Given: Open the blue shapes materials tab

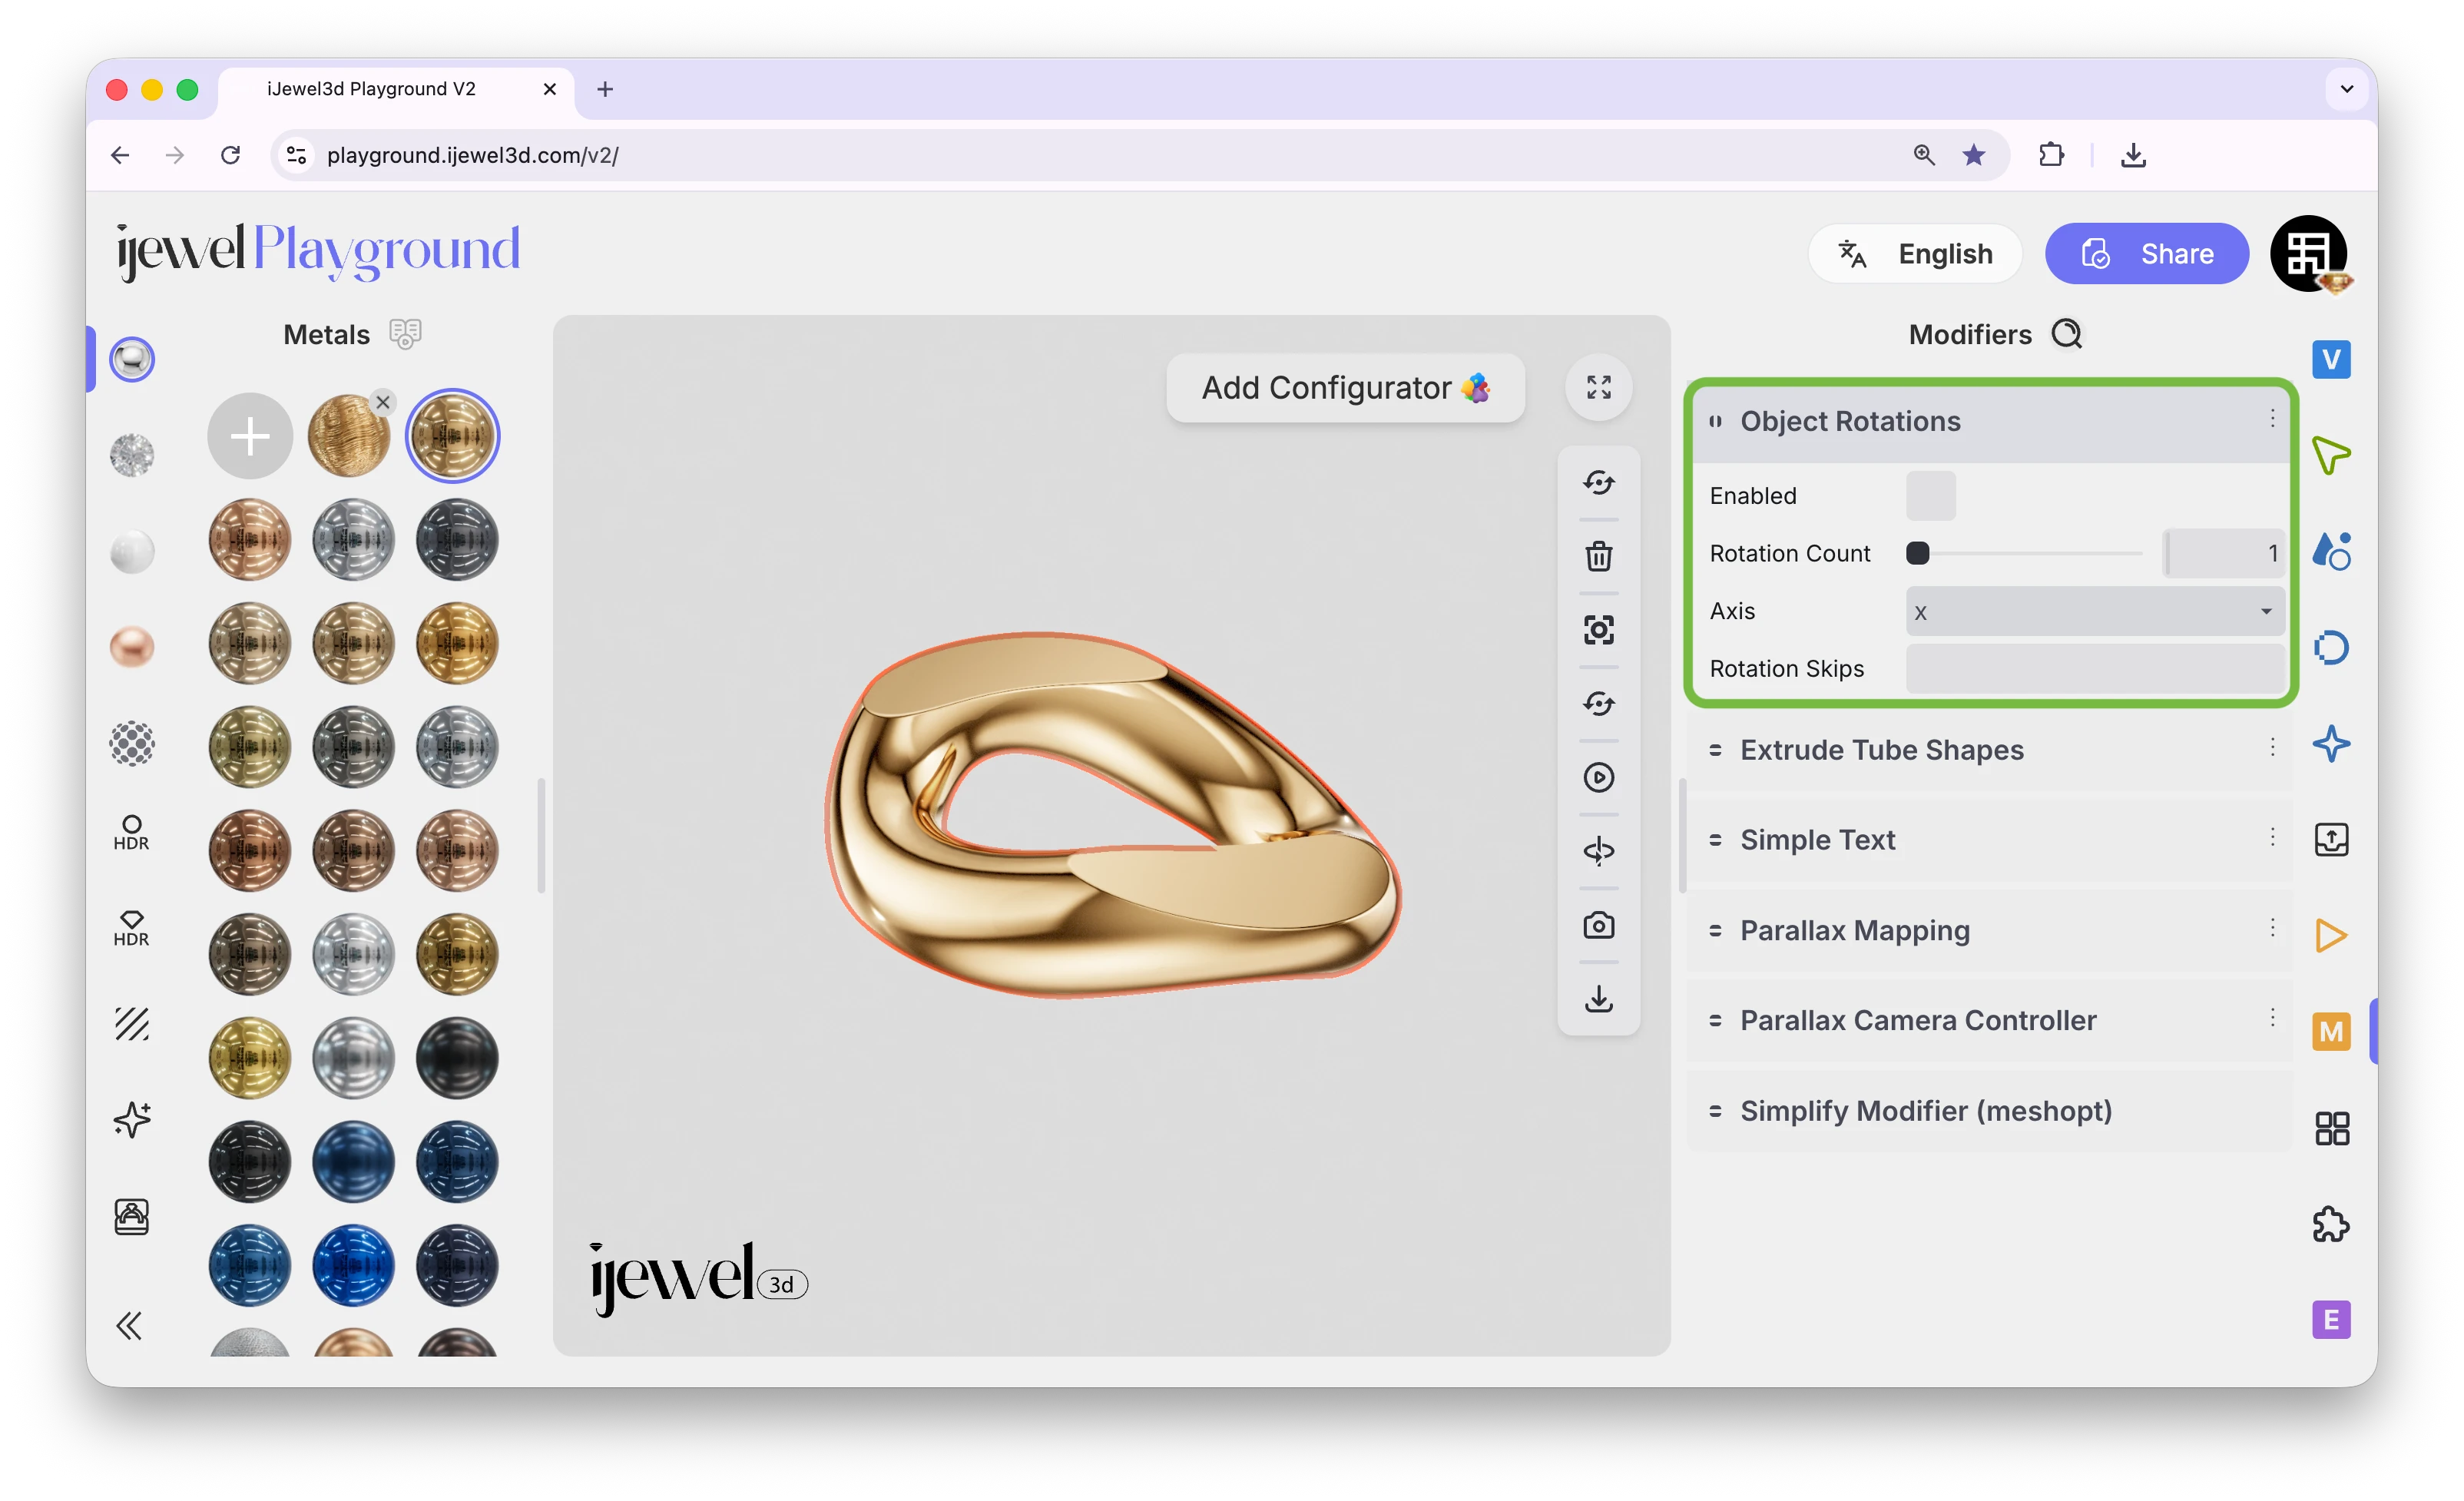Looking at the screenshot, I should point(2330,551).
